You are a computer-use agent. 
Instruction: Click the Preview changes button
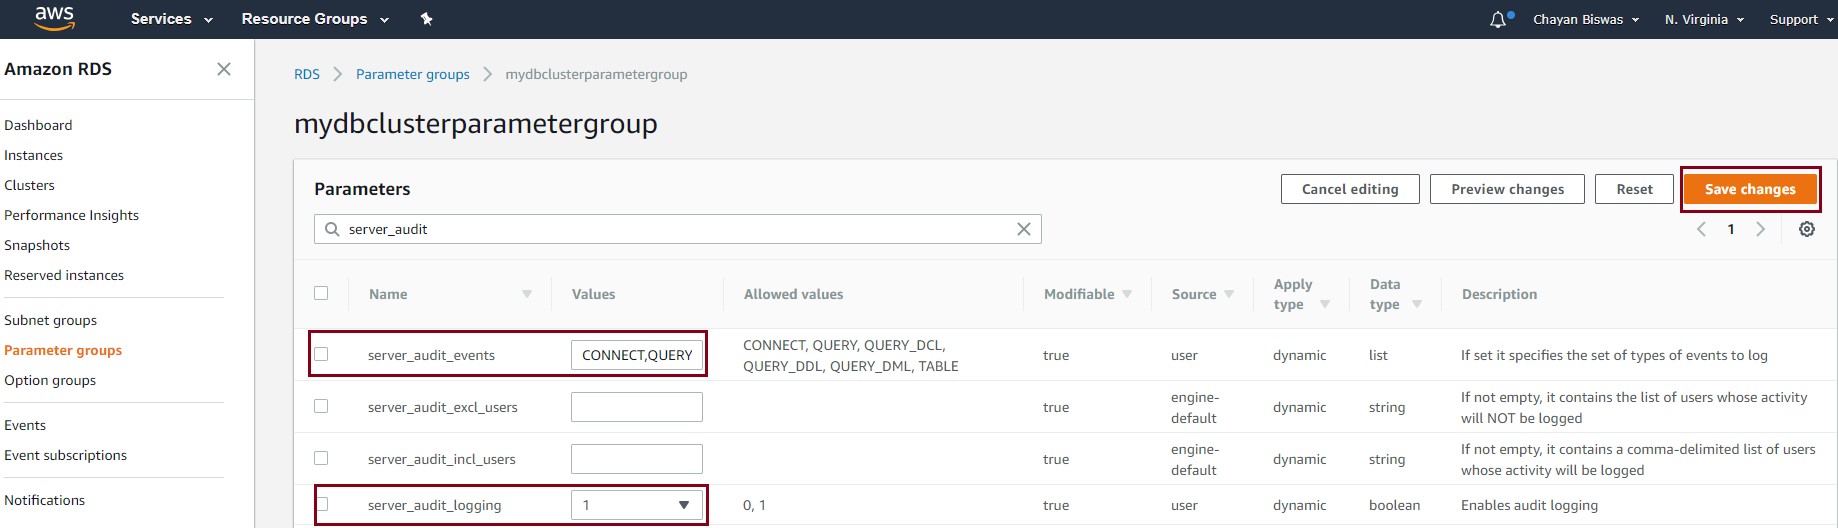click(x=1507, y=189)
